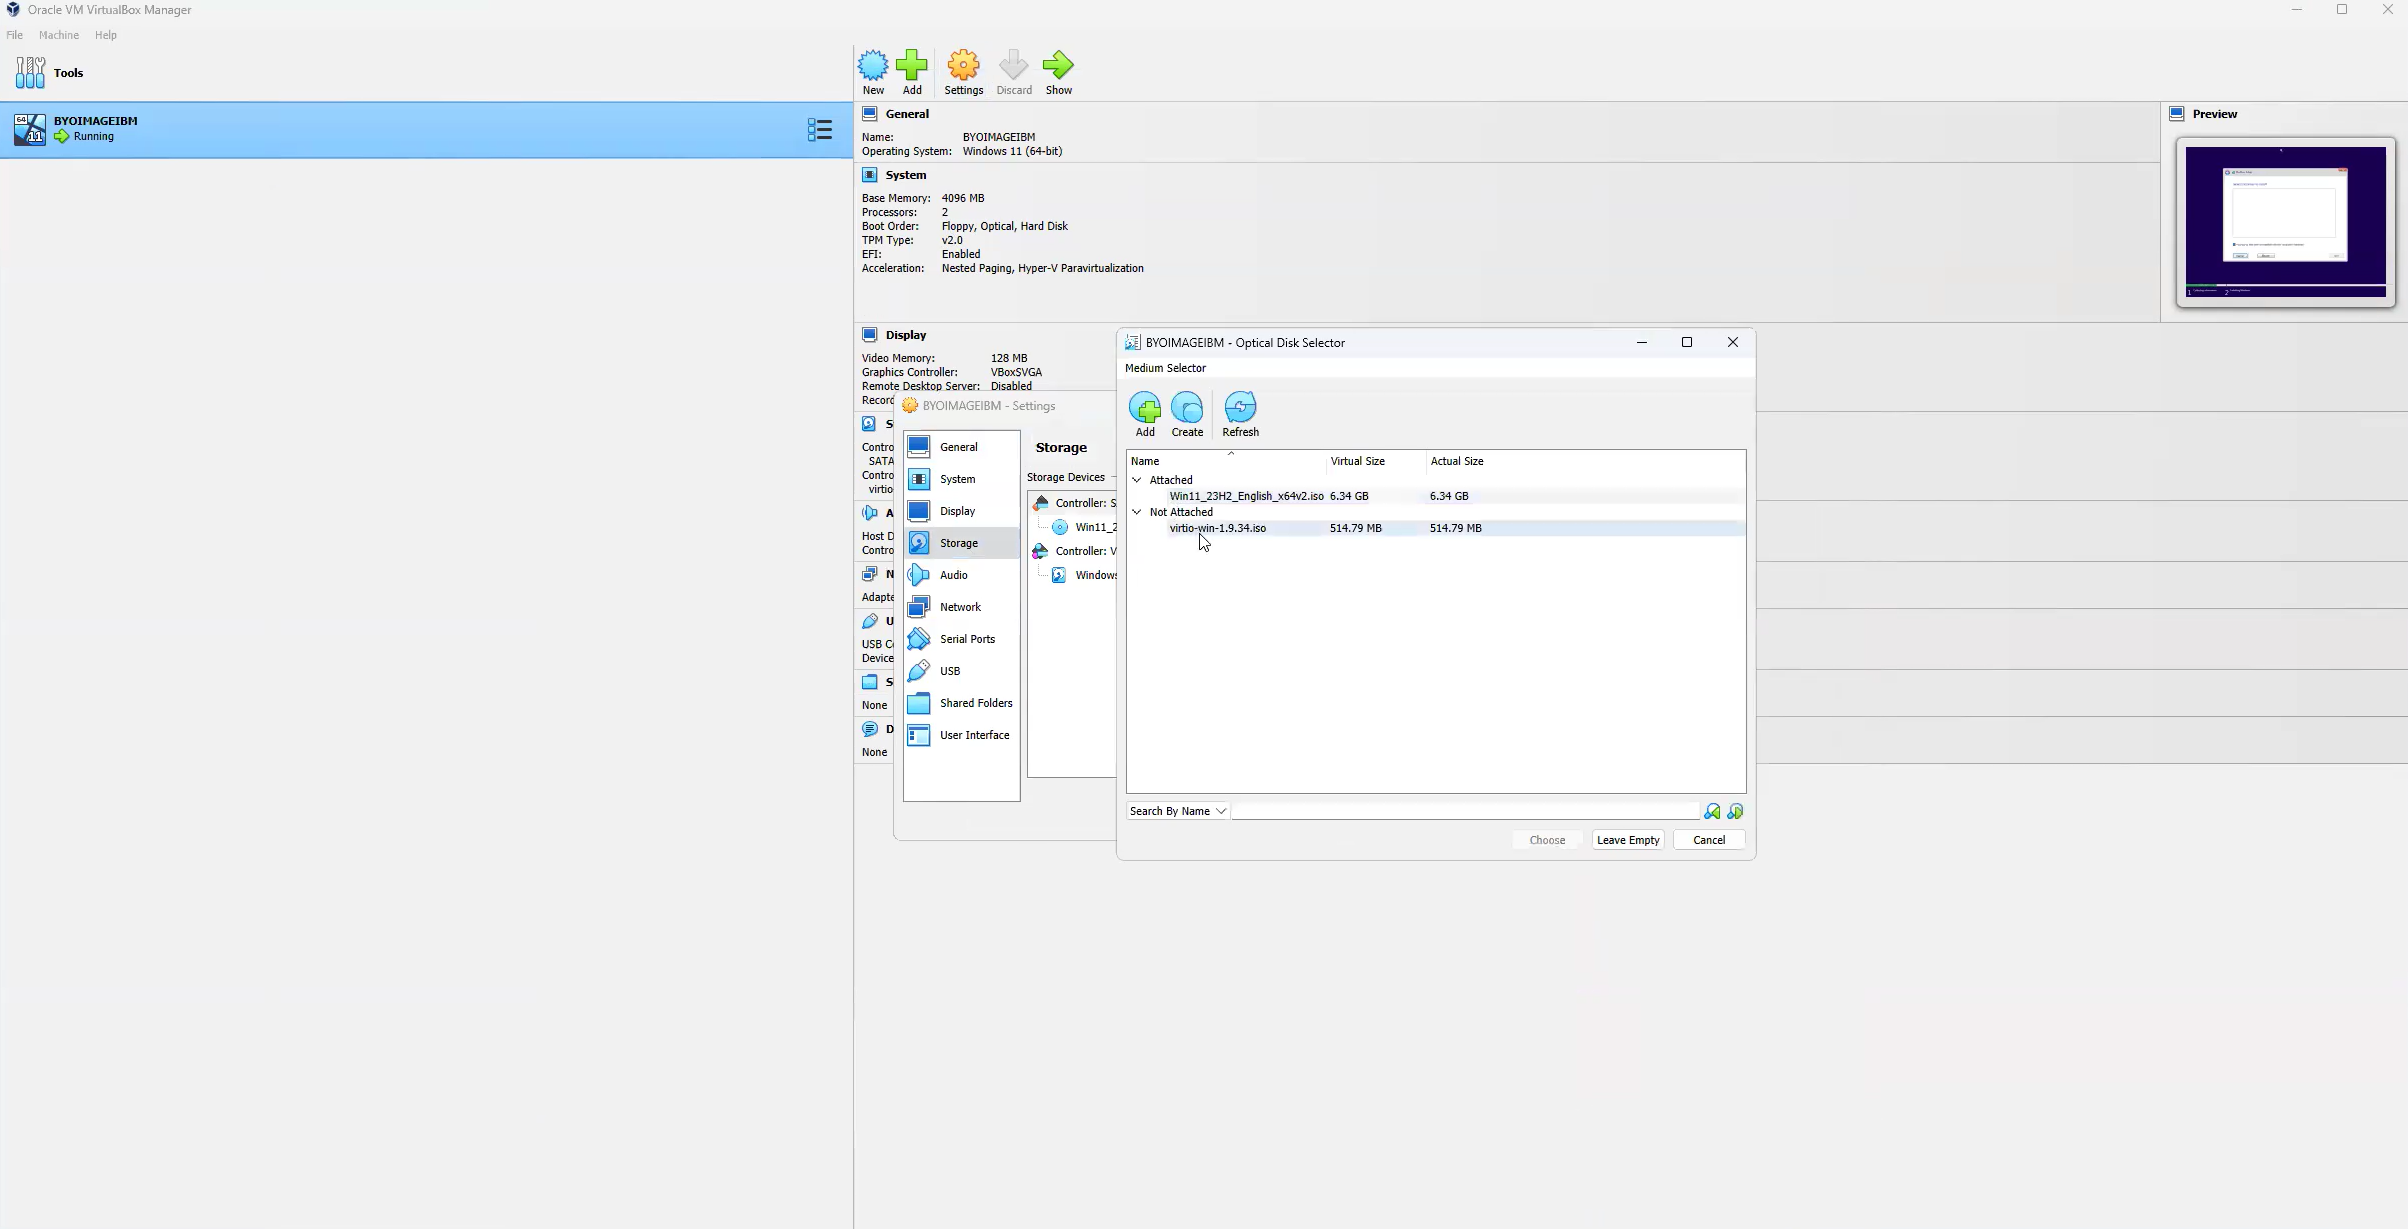Click the BYOIMAGEIBM machine list menu icon
This screenshot has width=2408, height=1229.
[x=820, y=129]
